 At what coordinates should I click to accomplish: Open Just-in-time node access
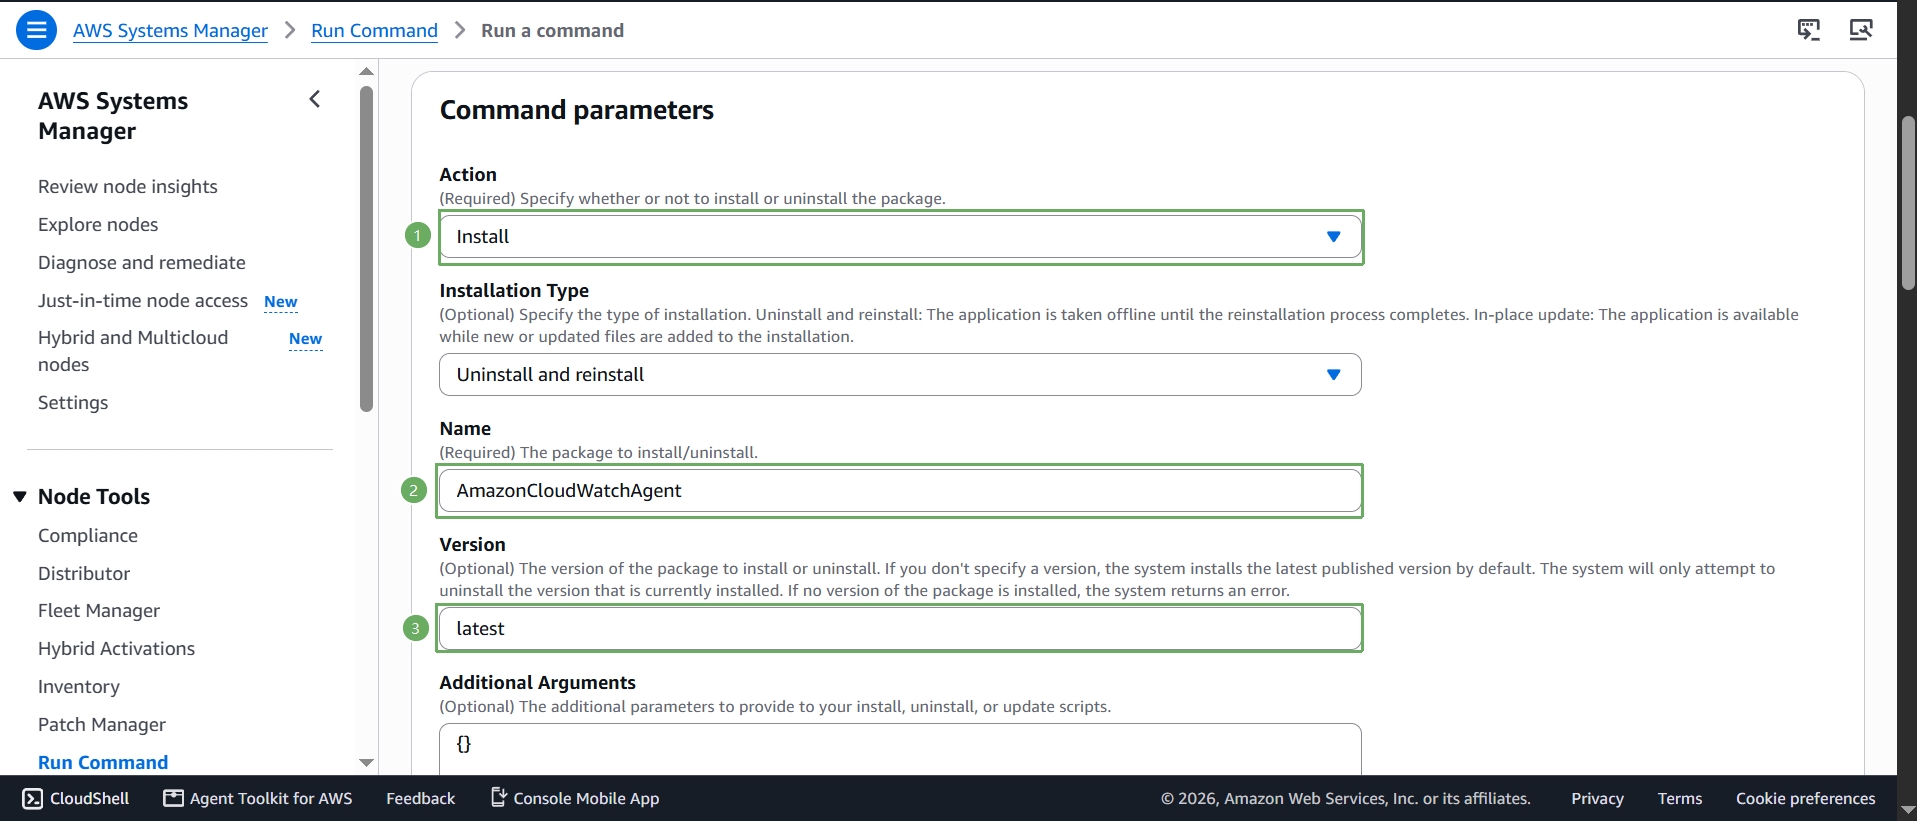coord(143,301)
